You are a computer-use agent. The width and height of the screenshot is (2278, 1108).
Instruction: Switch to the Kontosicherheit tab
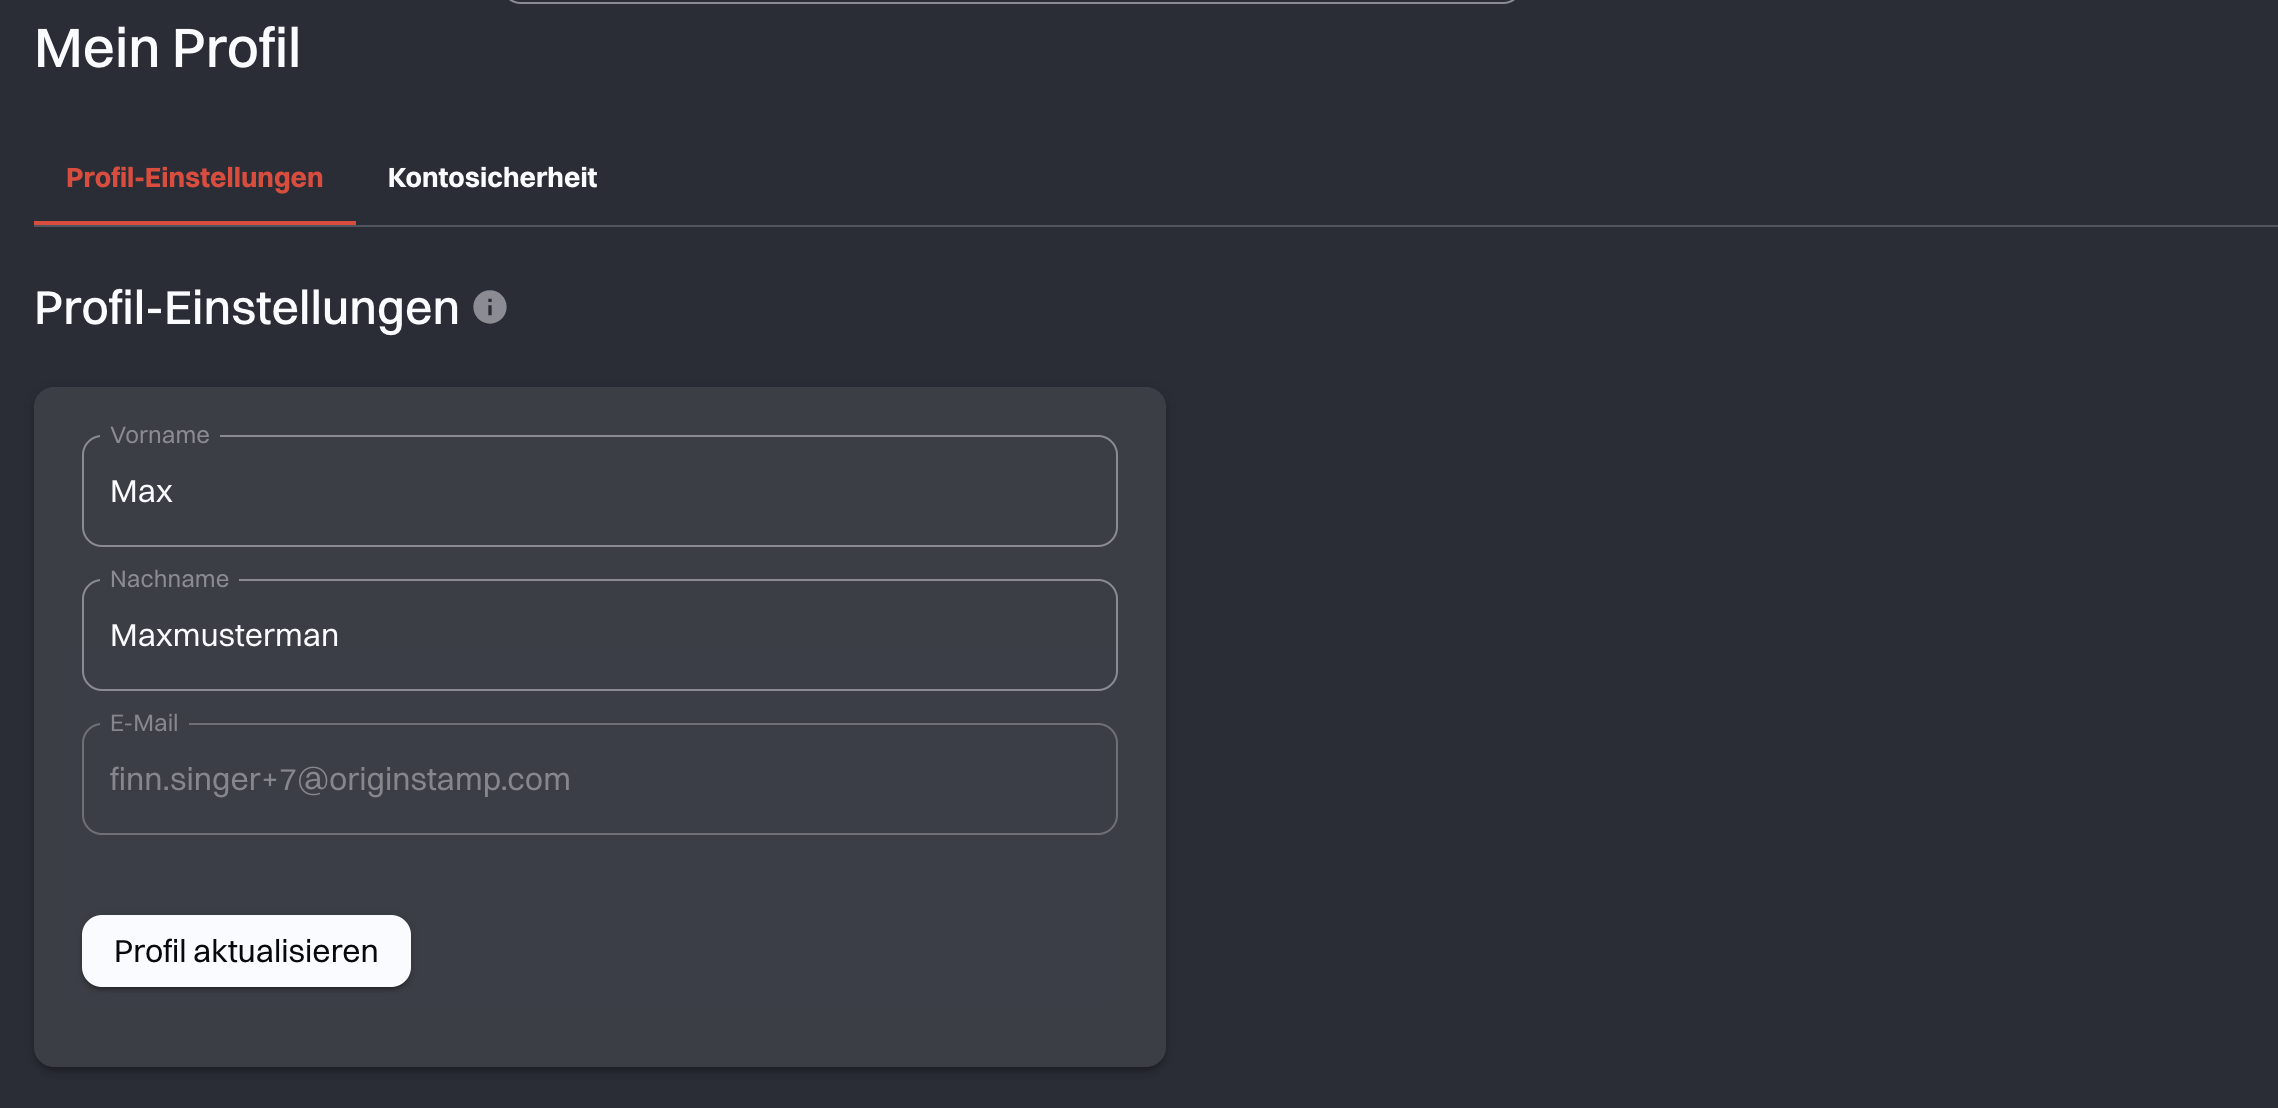click(x=492, y=178)
